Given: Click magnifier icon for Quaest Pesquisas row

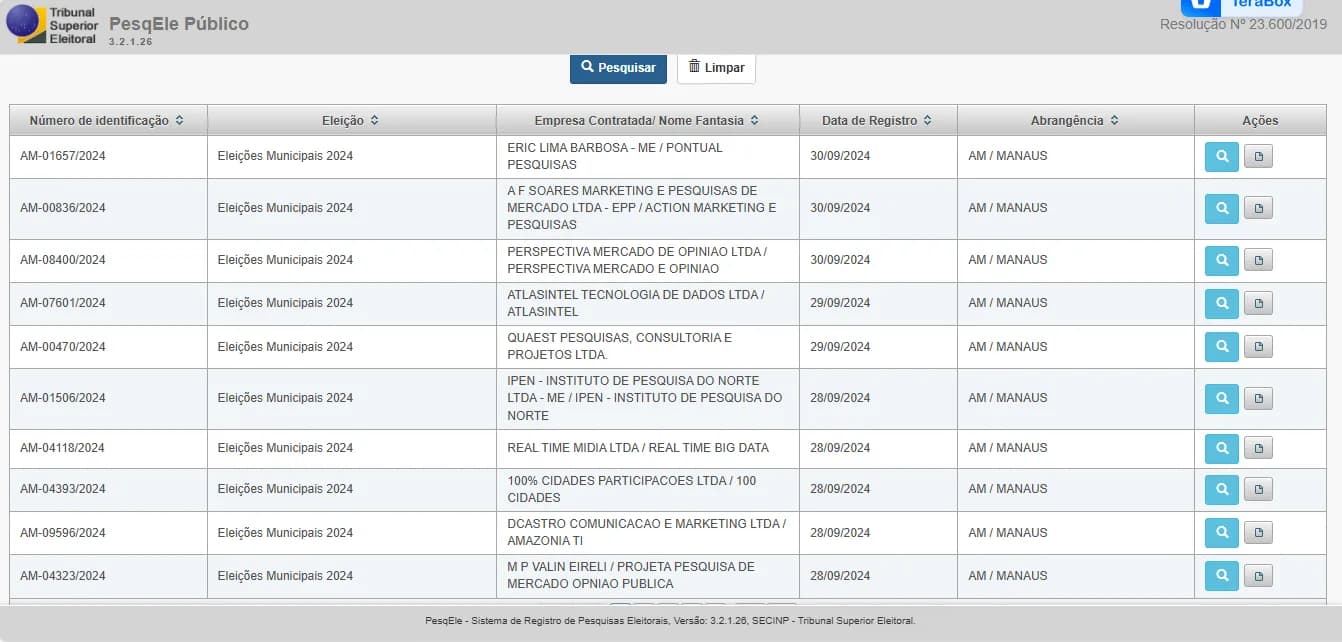Looking at the screenshot, I should (1221, 347).
